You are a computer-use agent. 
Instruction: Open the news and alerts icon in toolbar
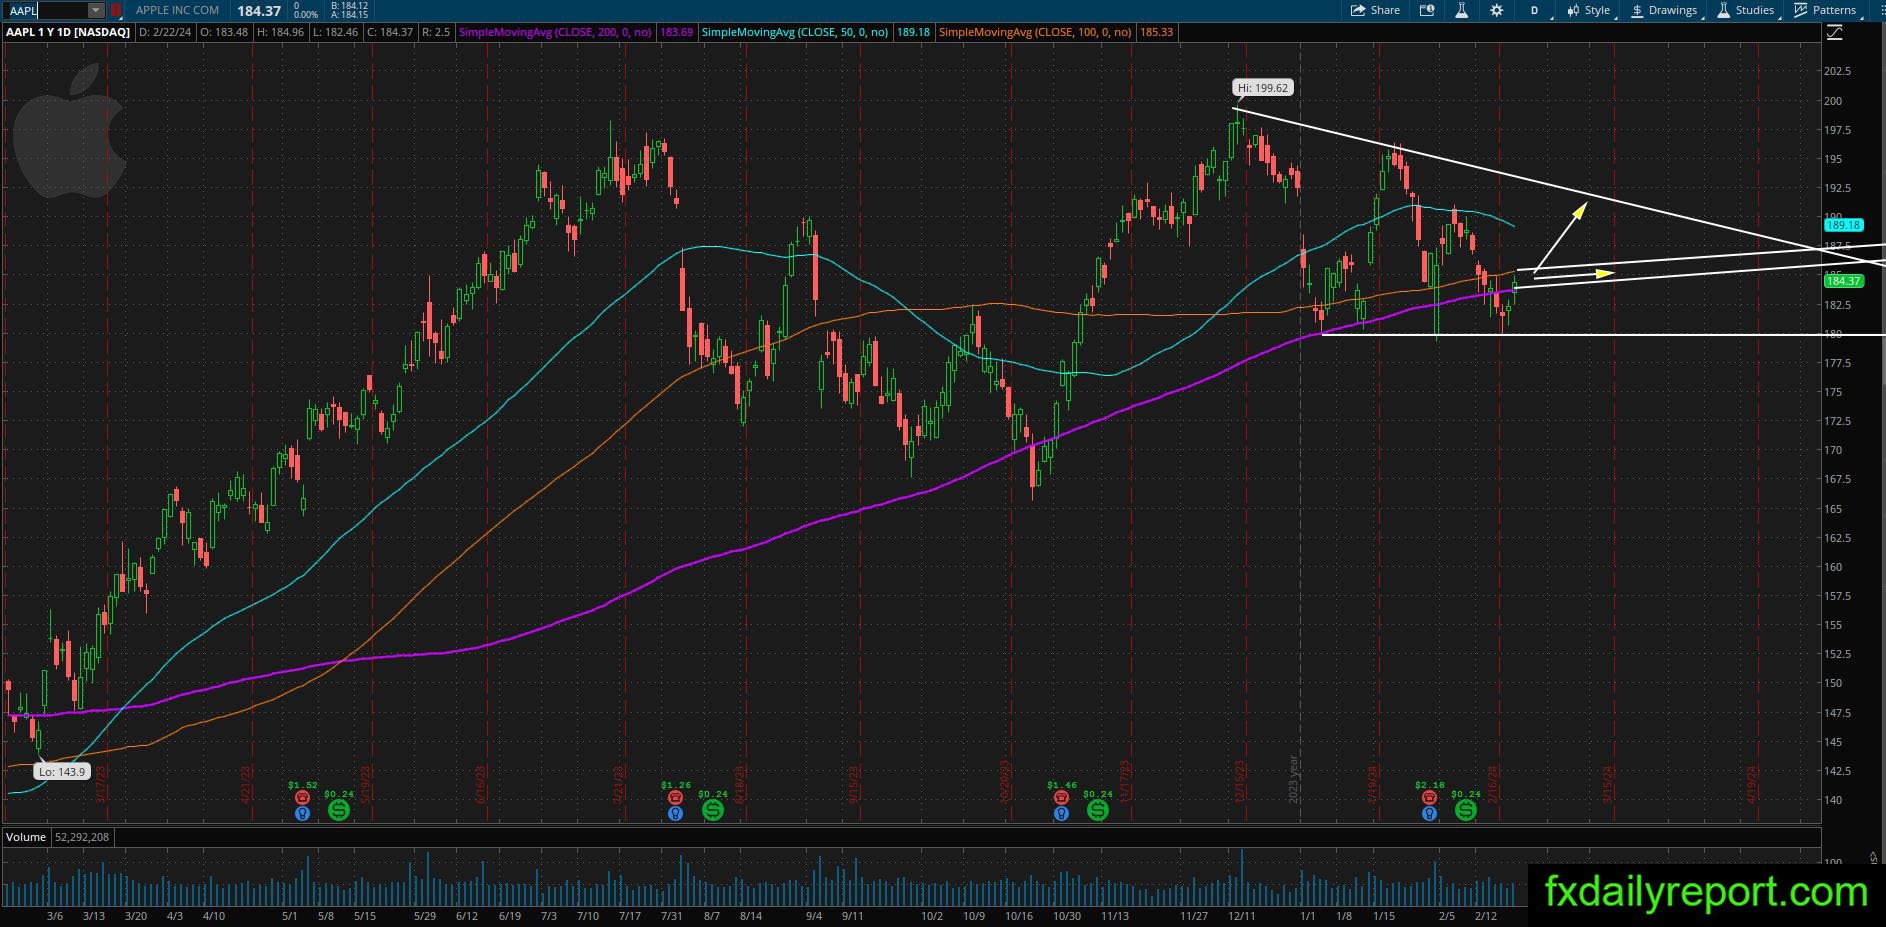[x=1427, y=10]
